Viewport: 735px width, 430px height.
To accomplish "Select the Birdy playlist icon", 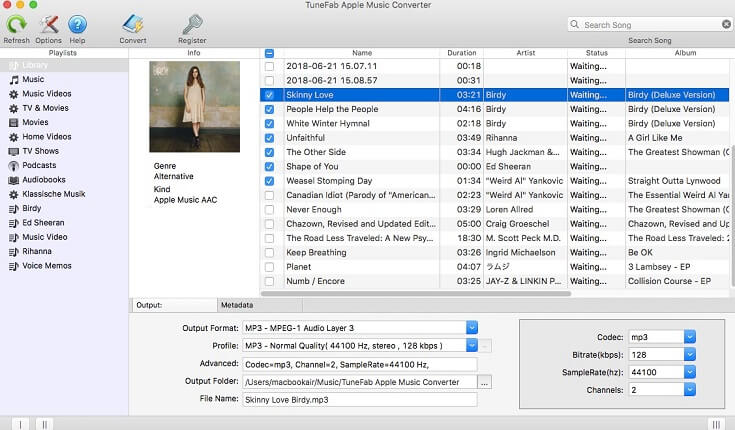I will click(x=14, y=209).
